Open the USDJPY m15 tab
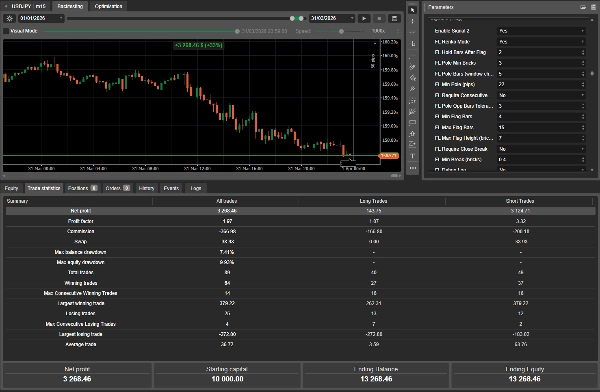This screenshot has height=392, width=600. click(x=29, y=6)
